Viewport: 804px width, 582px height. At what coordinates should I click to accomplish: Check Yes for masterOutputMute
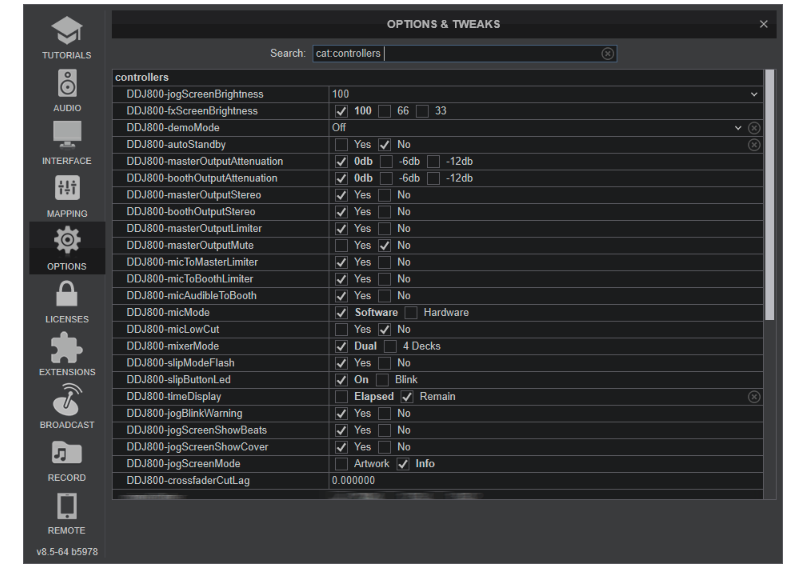(x=341, y=246)
